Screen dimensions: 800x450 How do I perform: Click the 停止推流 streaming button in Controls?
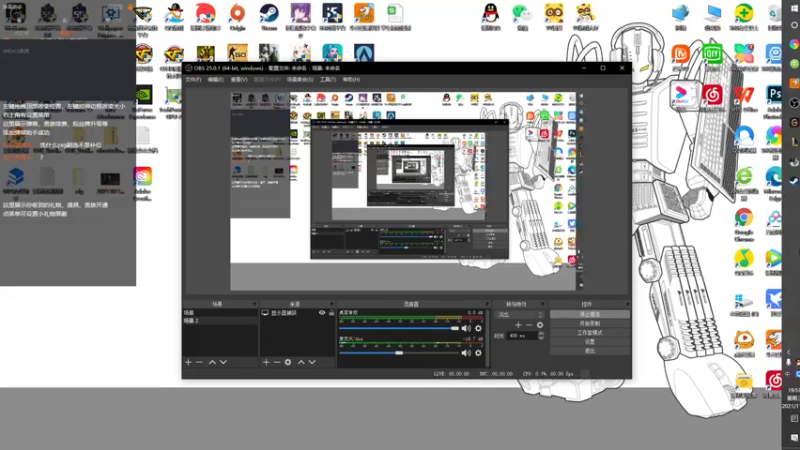tap(590, 314)
